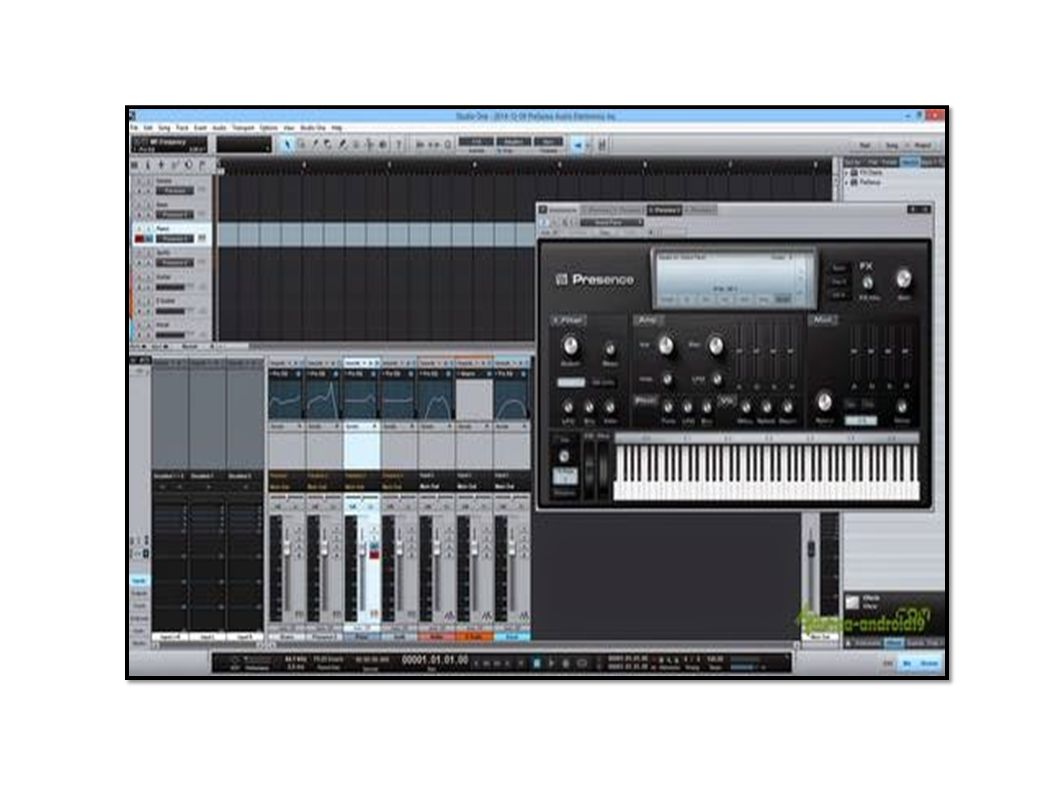Click the Mix button at bottom right
The width and height of the screenshot is (1058, 793).
pos(908,664)
